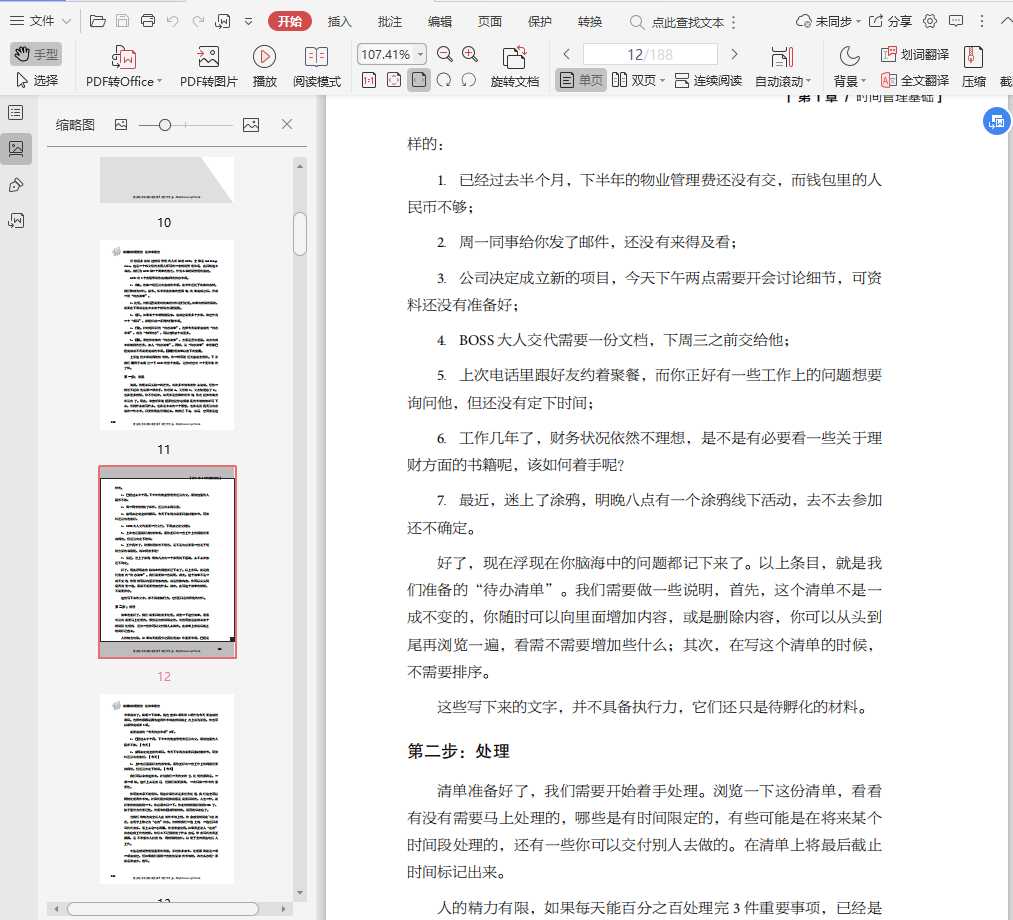The image size is (1013, 920).
Task: Select 单页 single page view
Action: pos(581,80)
